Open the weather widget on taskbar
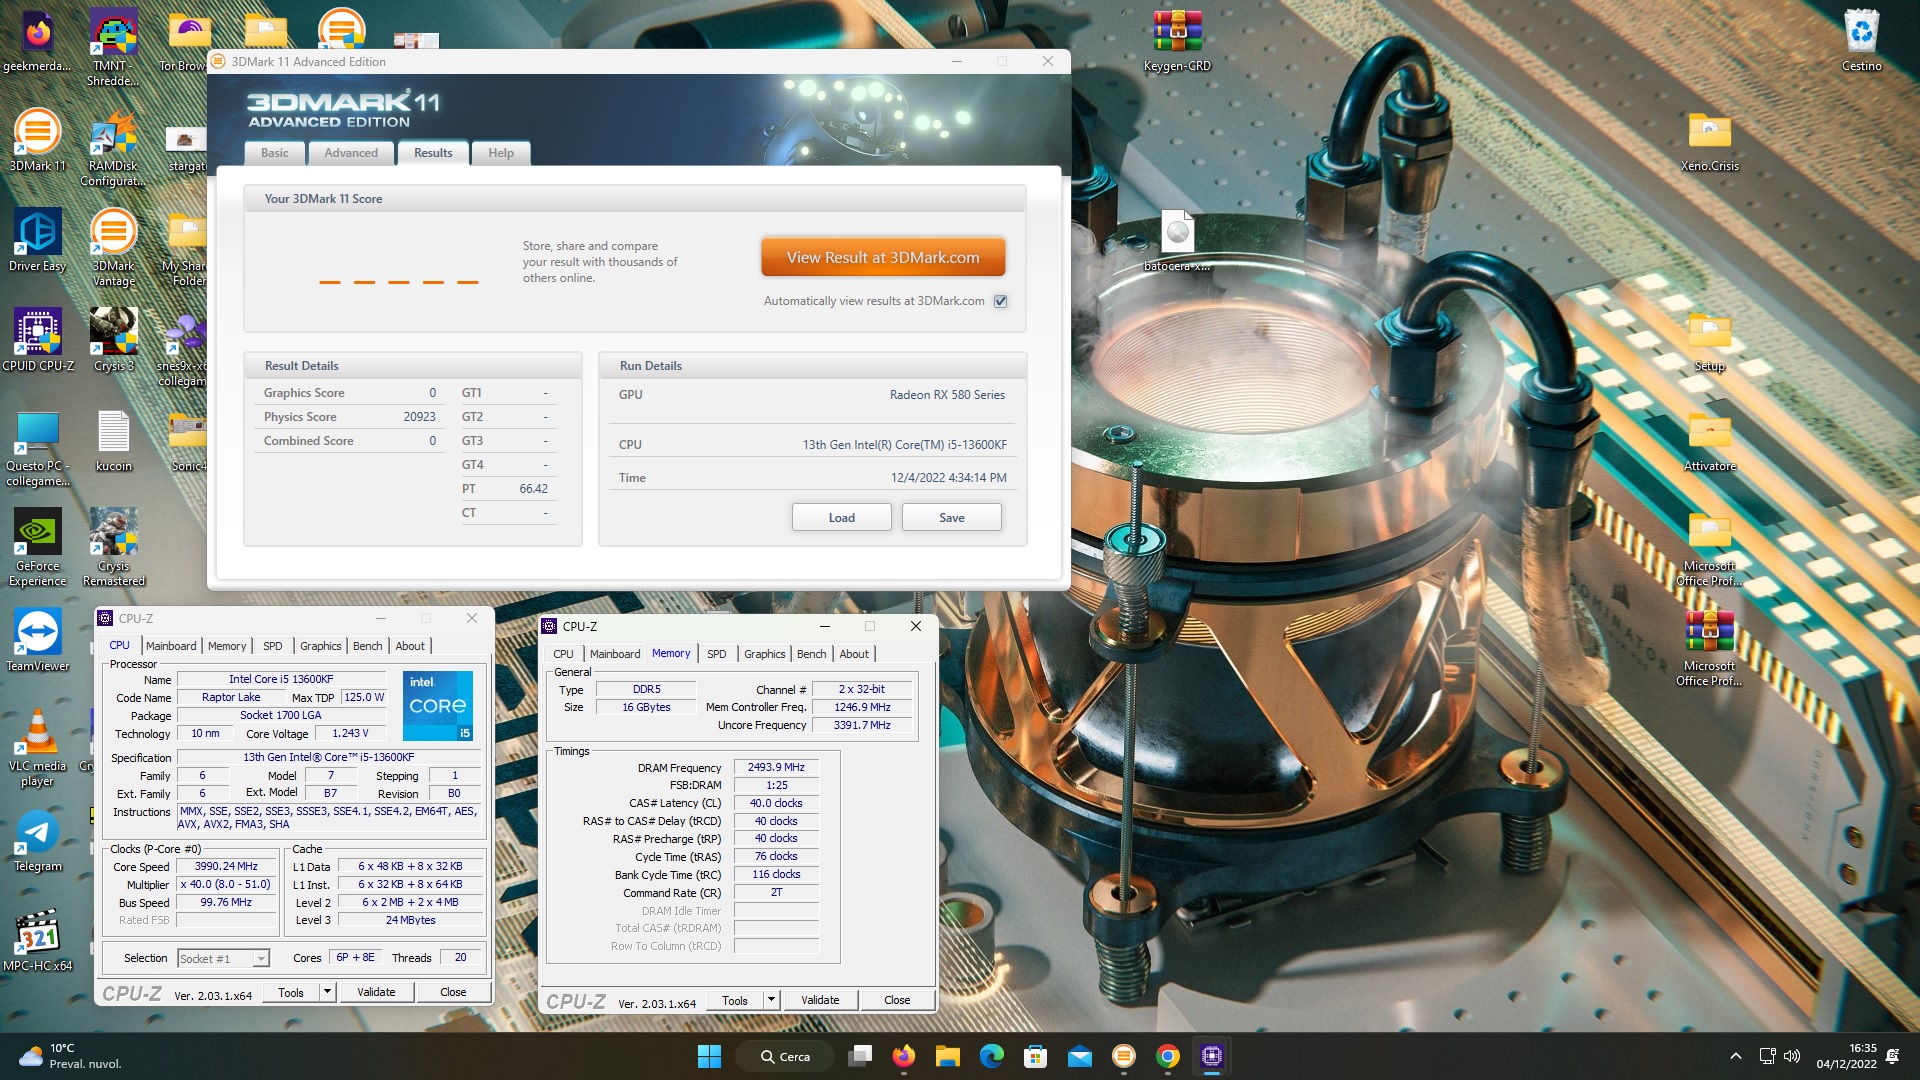Image resolution: width=1920 pixels, height=1080 pixels. point(70,1056)
